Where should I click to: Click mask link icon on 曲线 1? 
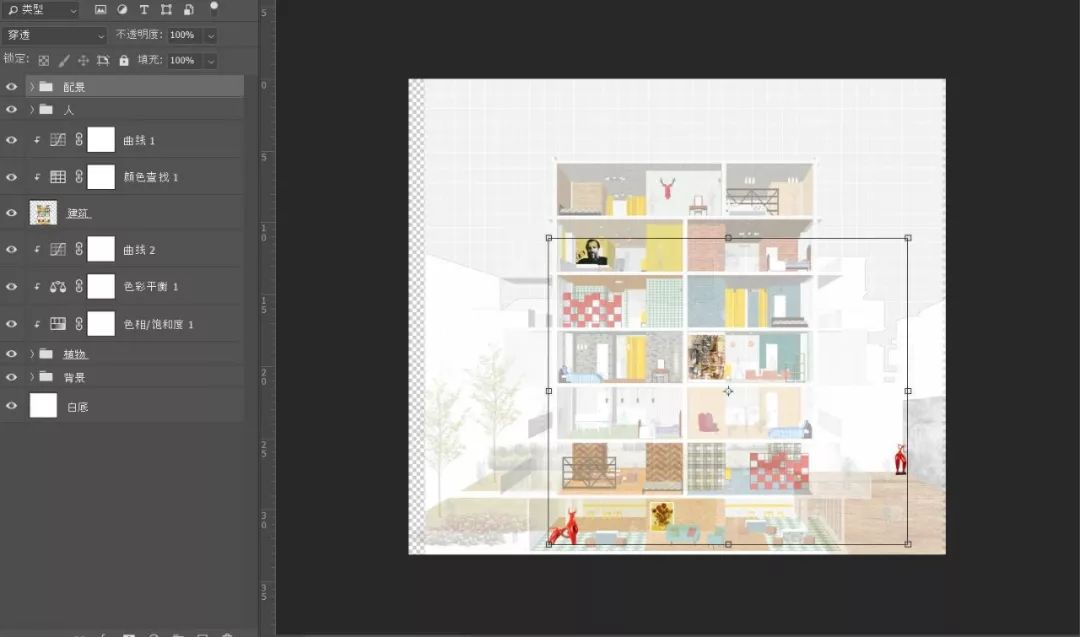point(79,140)
